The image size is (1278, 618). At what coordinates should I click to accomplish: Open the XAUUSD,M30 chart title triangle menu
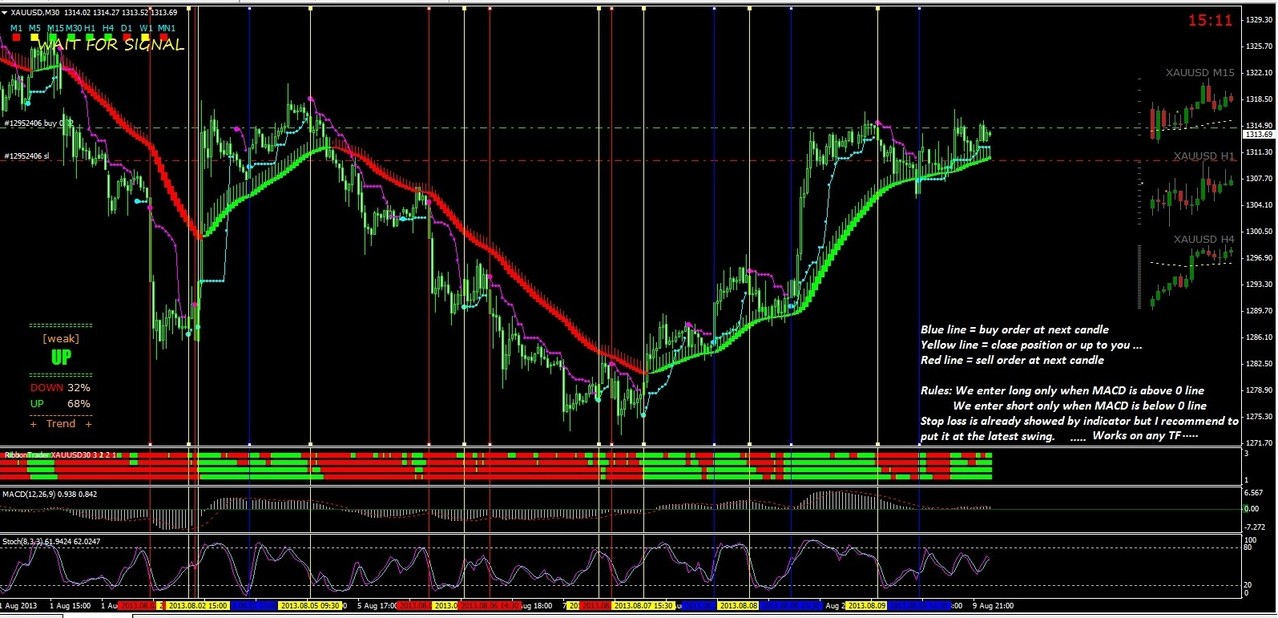pyautogui.click(x=5, y=12)
